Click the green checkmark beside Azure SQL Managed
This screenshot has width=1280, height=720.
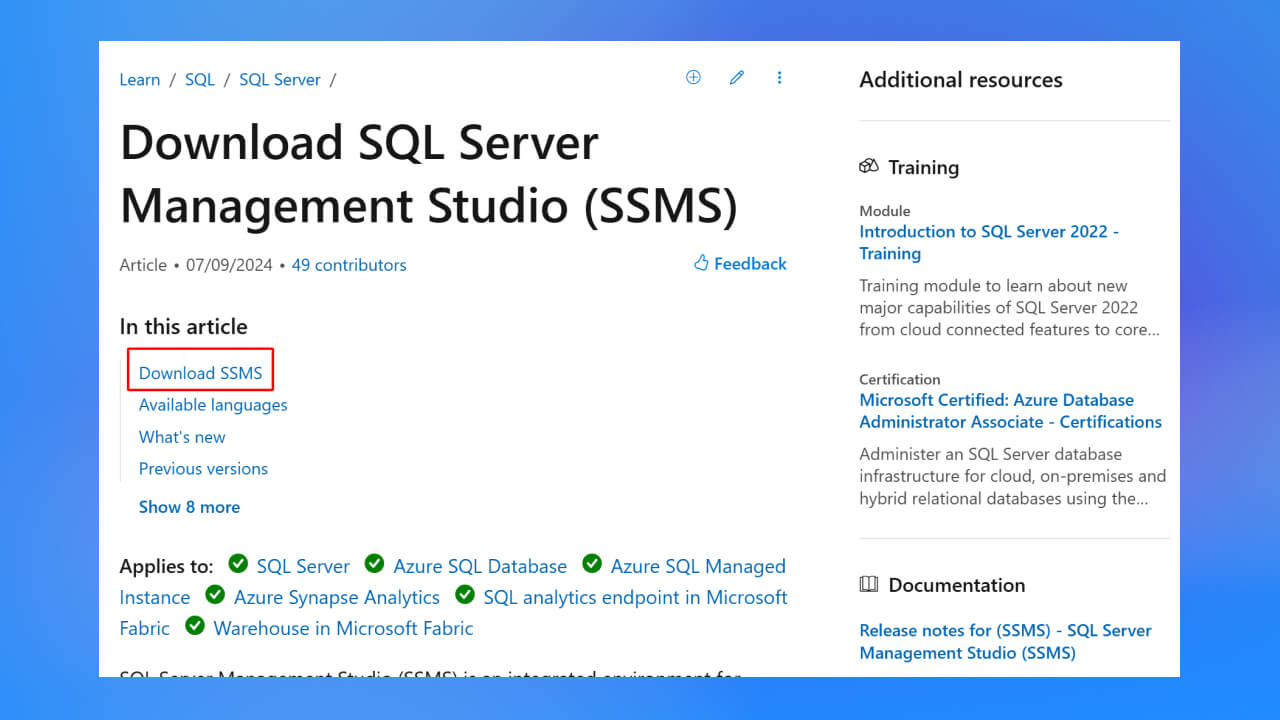click(592, 563)
